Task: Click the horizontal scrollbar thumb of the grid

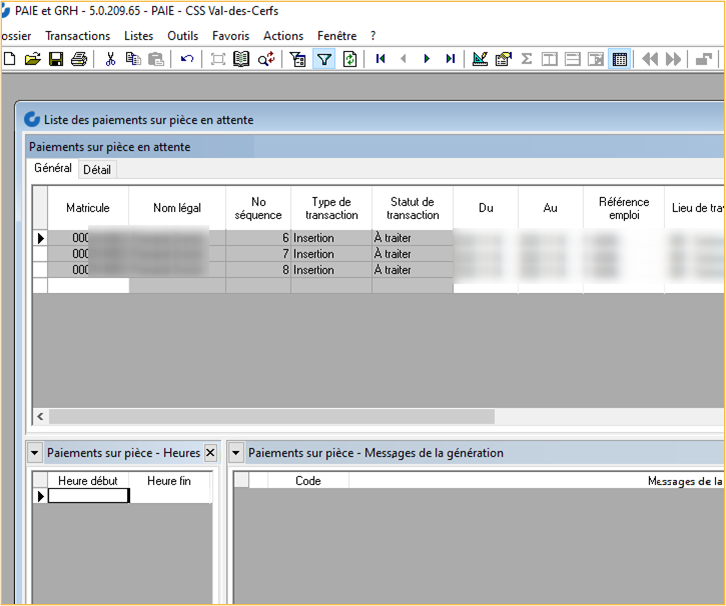Action: pyautogui.click(x=272, y=416)
